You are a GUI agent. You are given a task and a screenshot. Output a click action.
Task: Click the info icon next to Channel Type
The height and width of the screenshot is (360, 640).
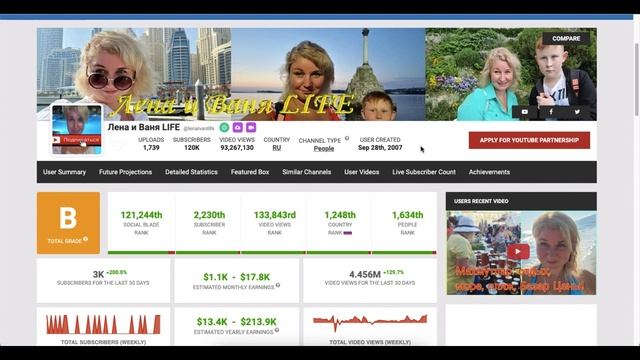tap(347, 138)
